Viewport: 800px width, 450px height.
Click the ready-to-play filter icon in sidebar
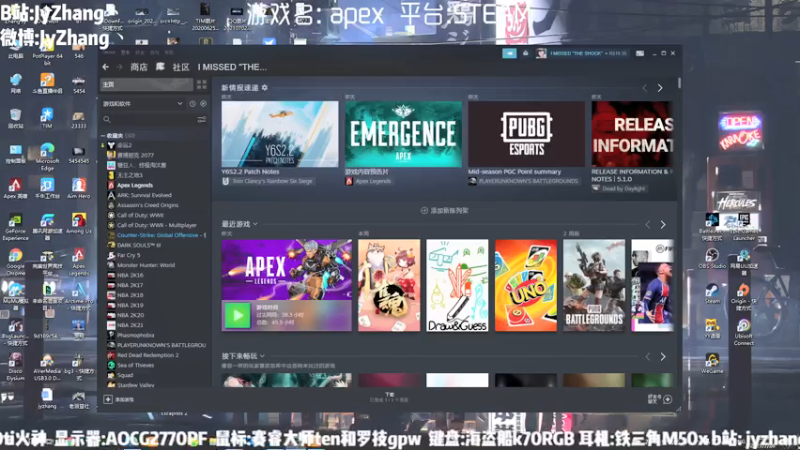coord(203,104)
